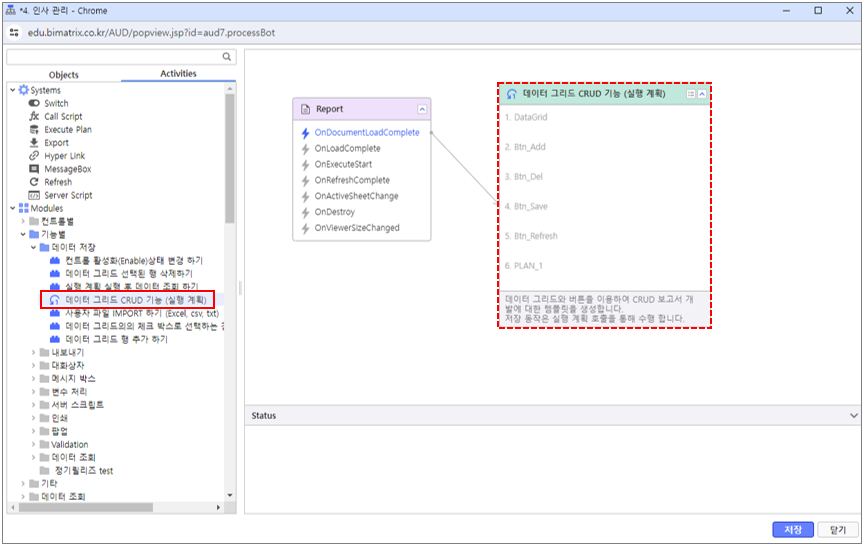Select the Server Script icon
The image size is (863, 545).
(x=34, y=195)
